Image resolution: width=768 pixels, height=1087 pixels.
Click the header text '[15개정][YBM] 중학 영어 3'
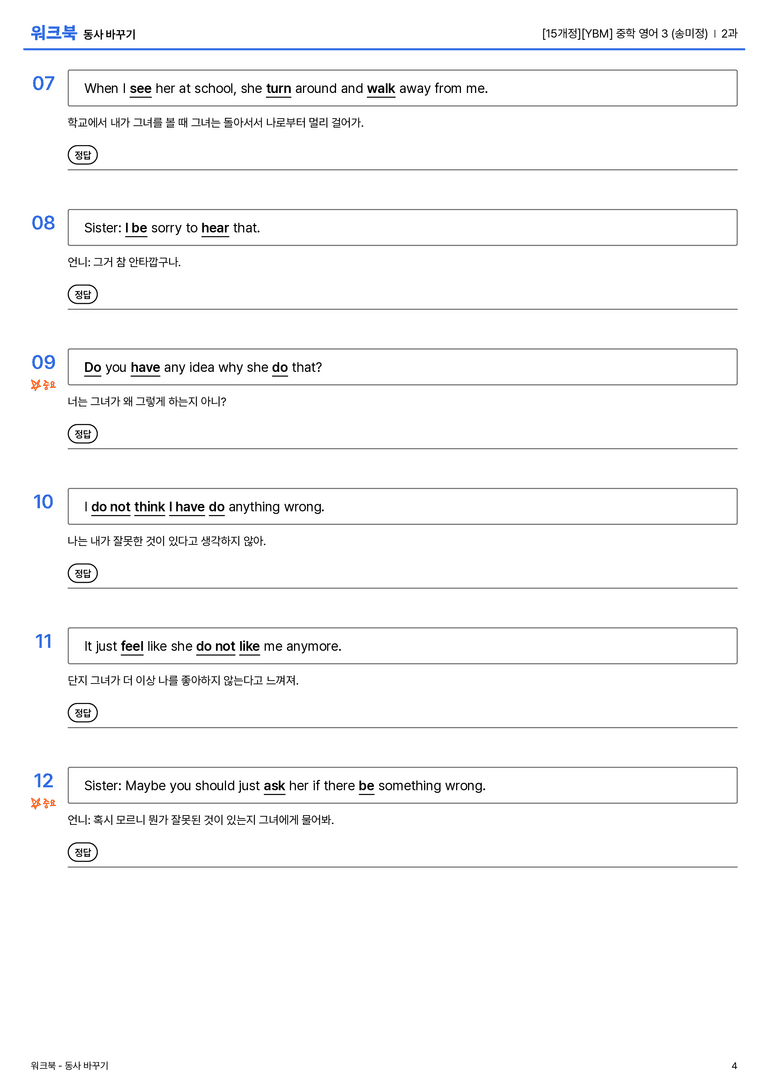pyautogui.click(x=604, y=33)
